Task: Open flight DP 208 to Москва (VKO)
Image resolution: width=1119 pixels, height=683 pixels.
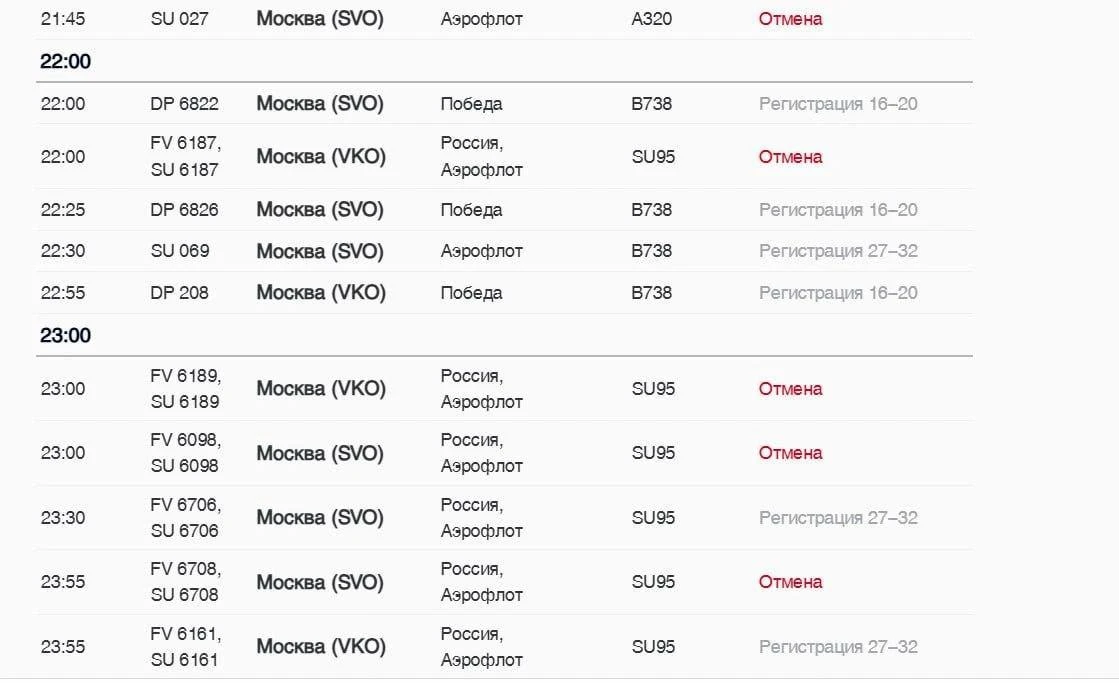Action: 504,293
